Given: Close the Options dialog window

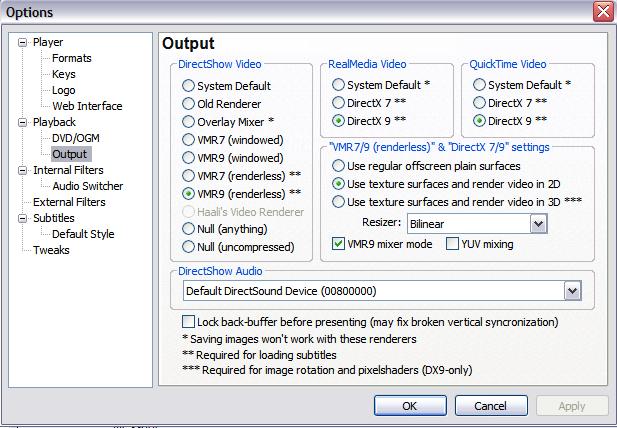Looking at the screenshot, I should point(603,12).
